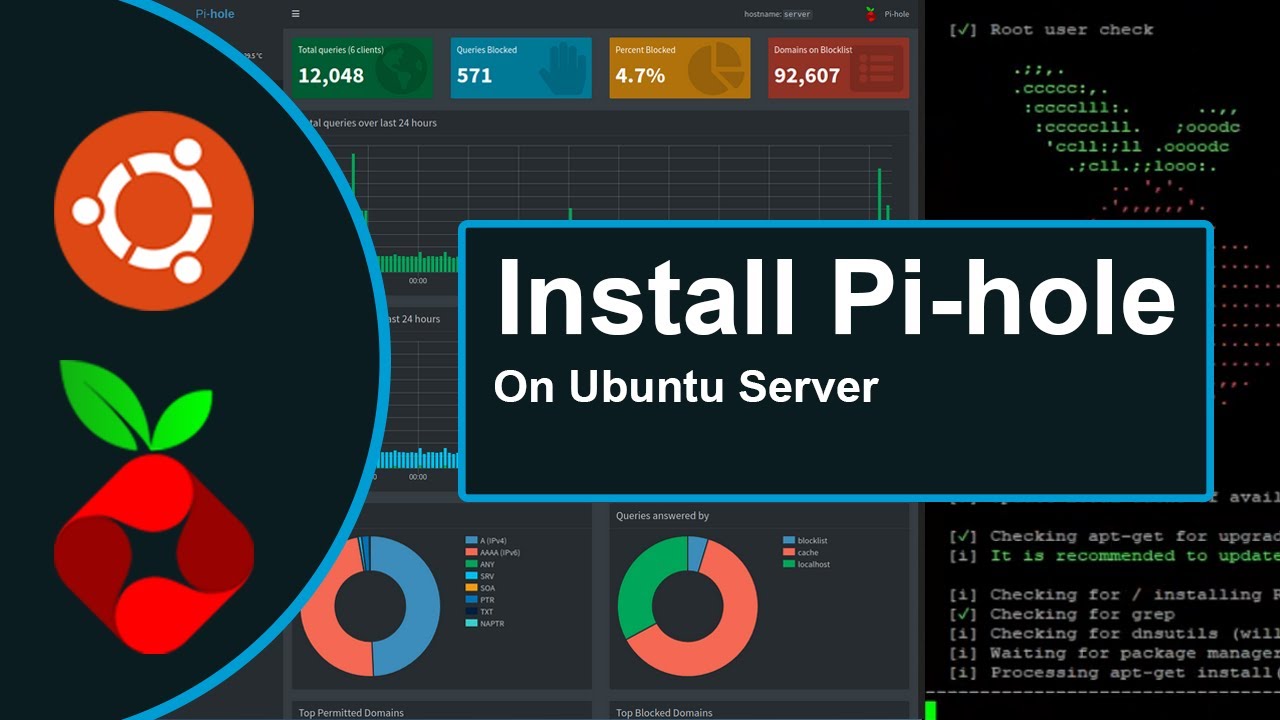Image resolution: width=1280 pixels, height=720 pixels.
Task: Toggle the cache legend entry
Action: (801, 552)
